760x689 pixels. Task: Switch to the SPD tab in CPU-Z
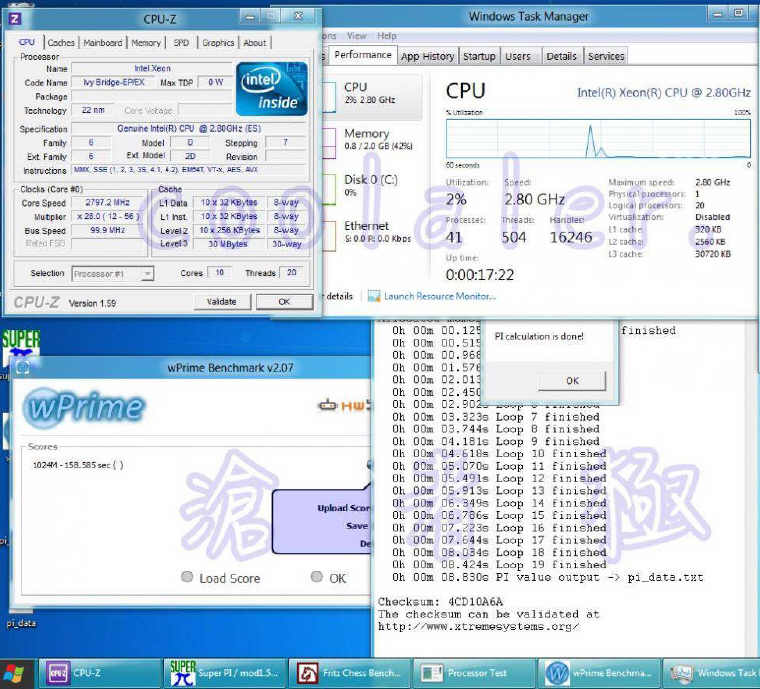pyautogui.click(x=181, y=43)
